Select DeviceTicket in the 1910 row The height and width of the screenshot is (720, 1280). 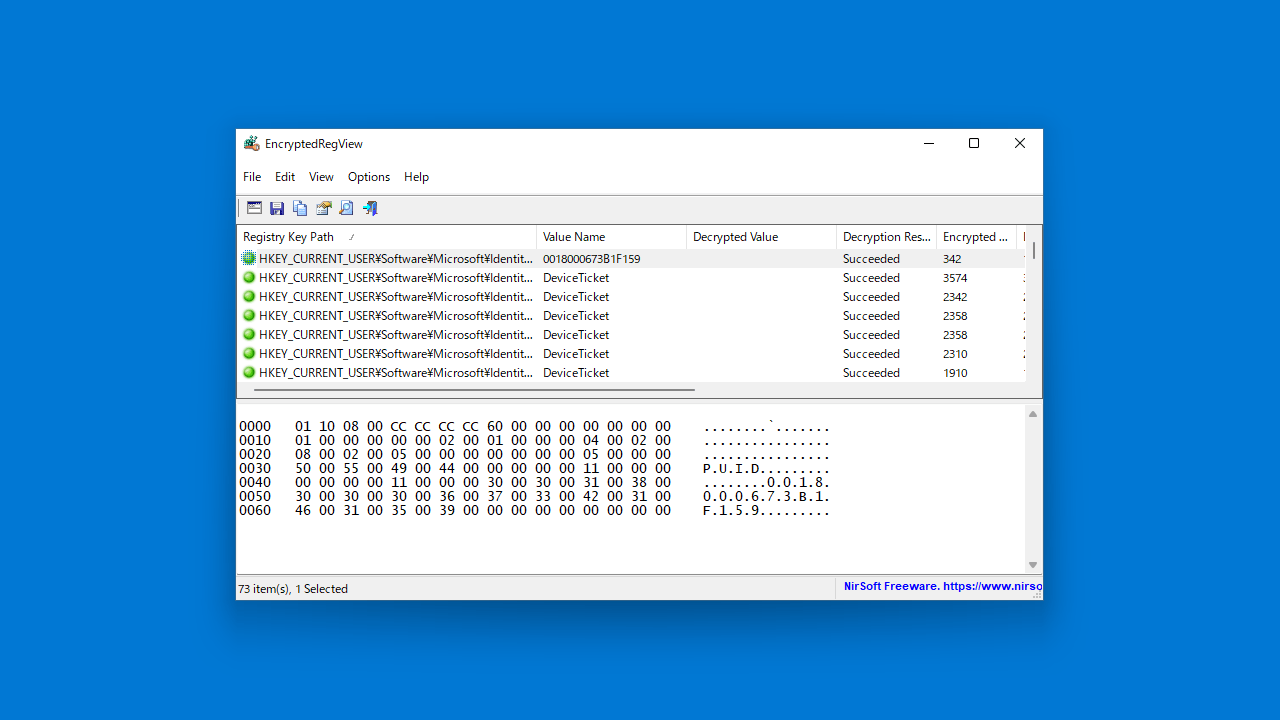pyautogui.click(x=576, y=372)
